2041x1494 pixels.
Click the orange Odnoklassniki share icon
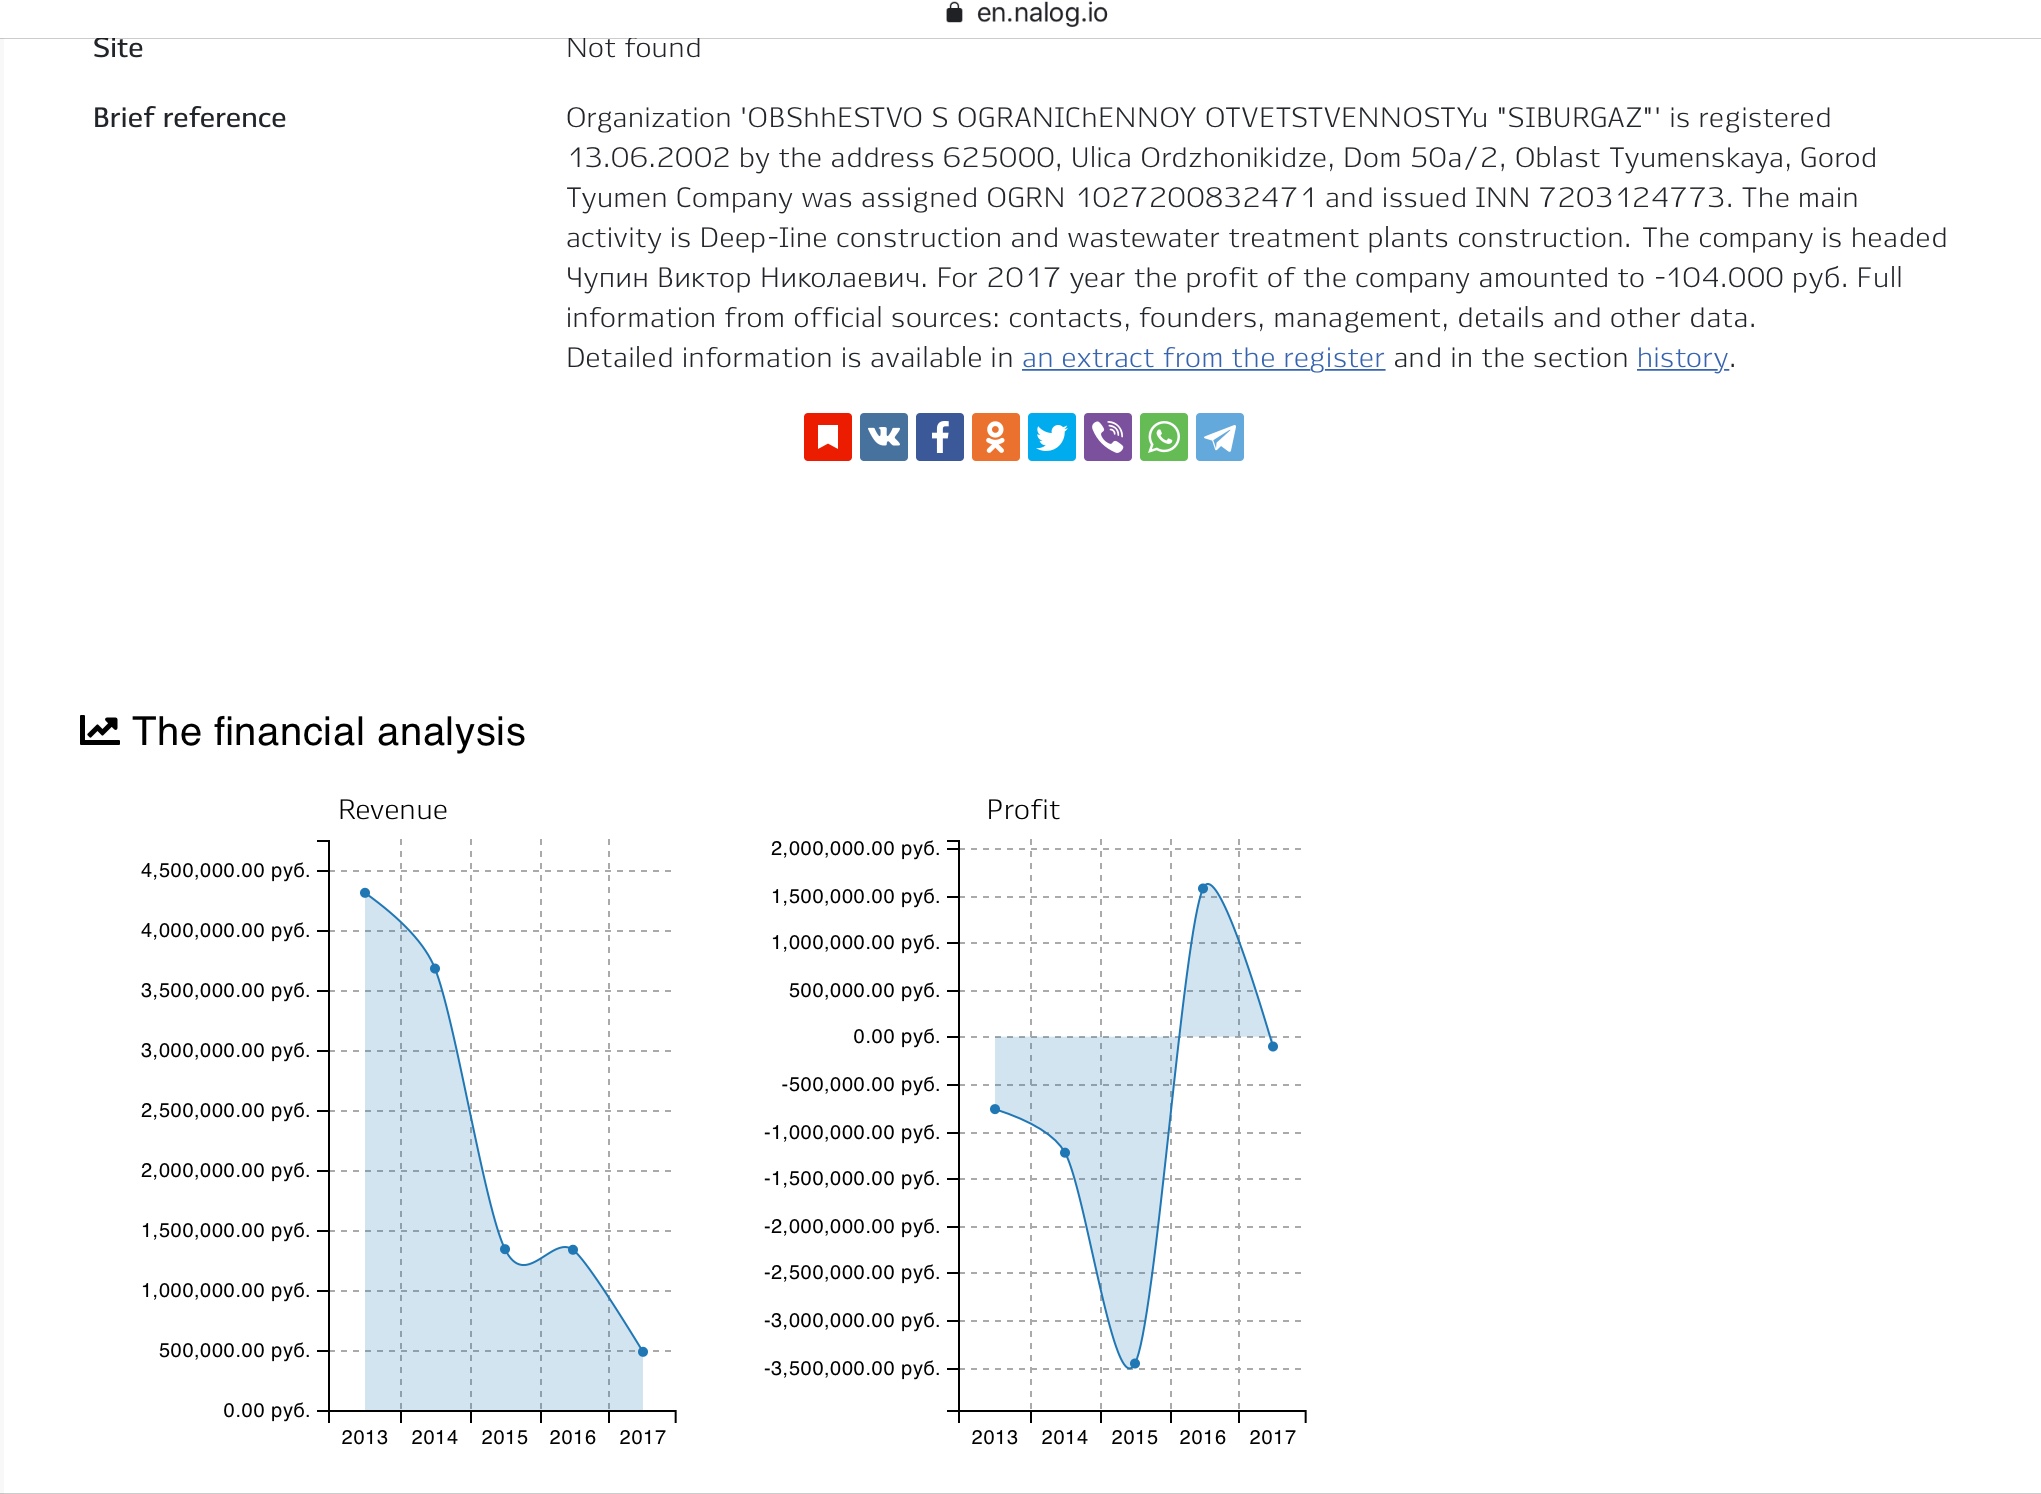coord(995,437)
